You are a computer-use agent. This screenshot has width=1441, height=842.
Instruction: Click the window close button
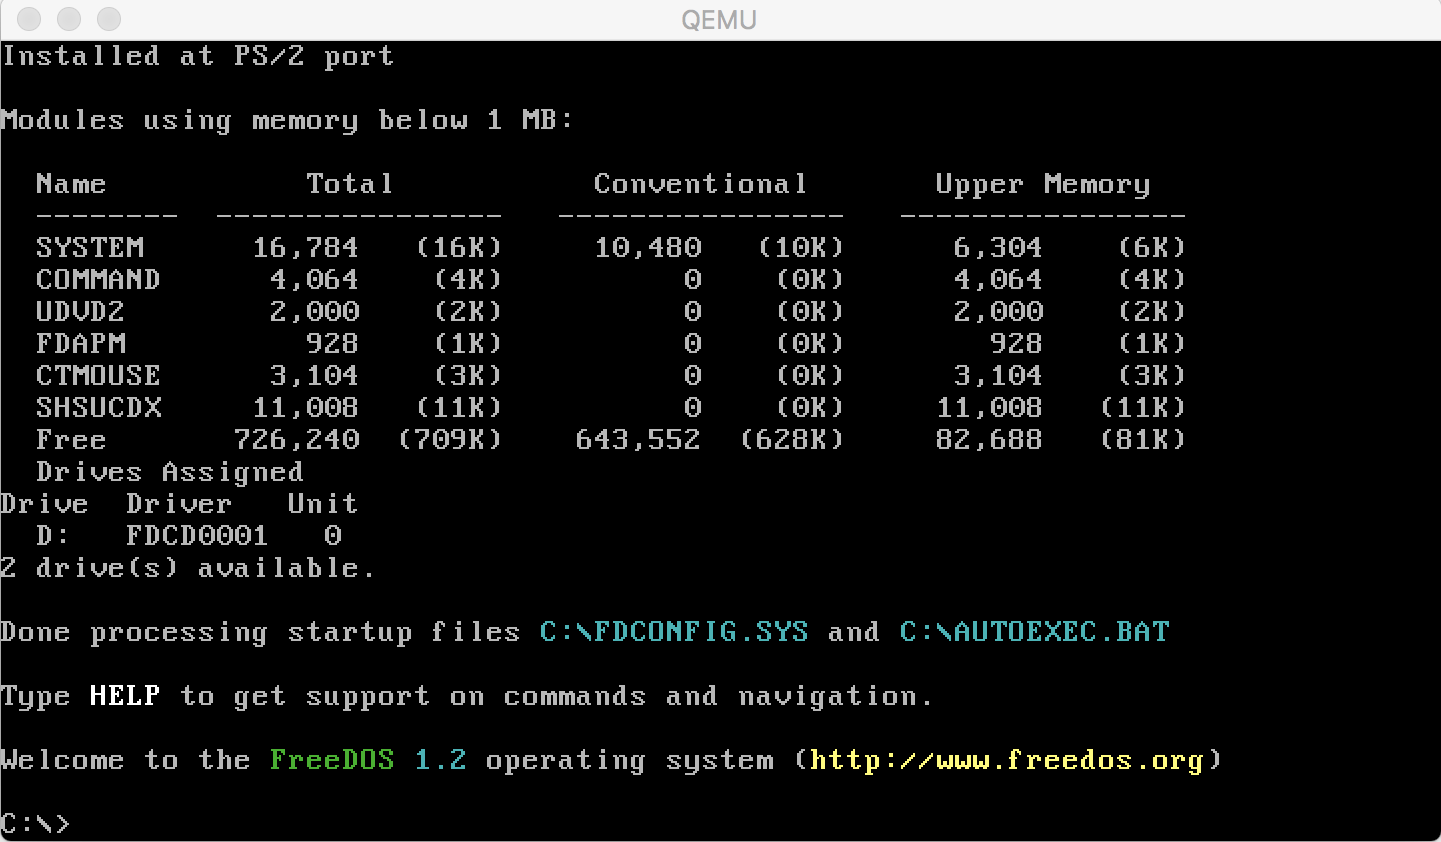30,19
